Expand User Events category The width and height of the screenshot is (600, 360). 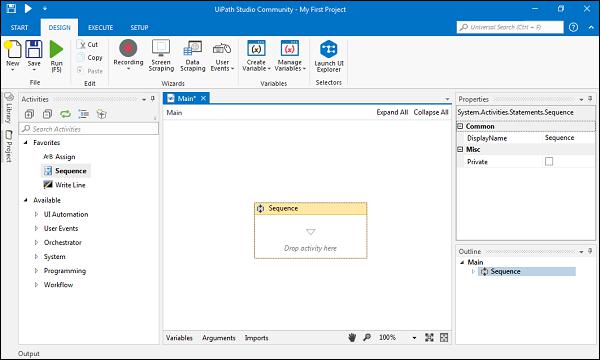coord(36,228)
